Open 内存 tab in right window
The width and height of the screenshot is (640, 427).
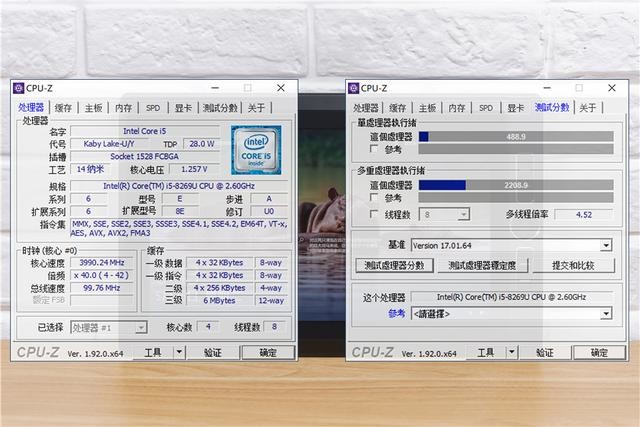457,108
